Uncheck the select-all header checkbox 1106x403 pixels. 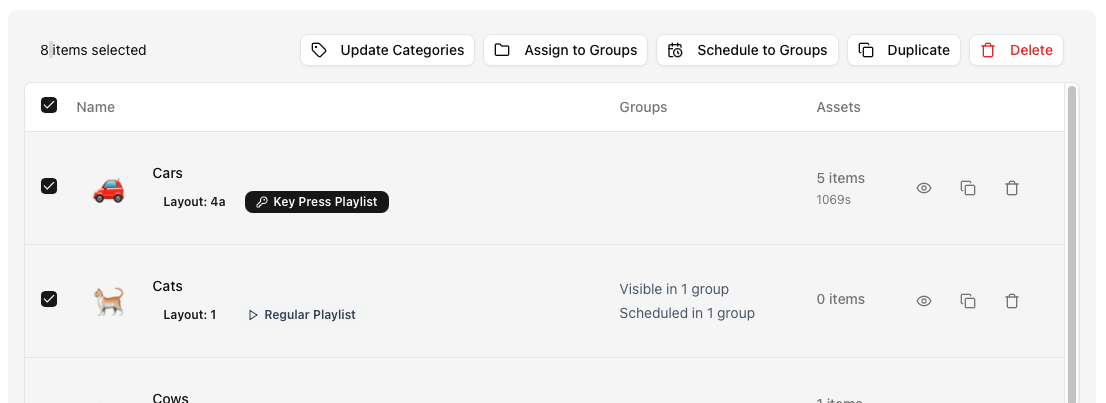49,106
